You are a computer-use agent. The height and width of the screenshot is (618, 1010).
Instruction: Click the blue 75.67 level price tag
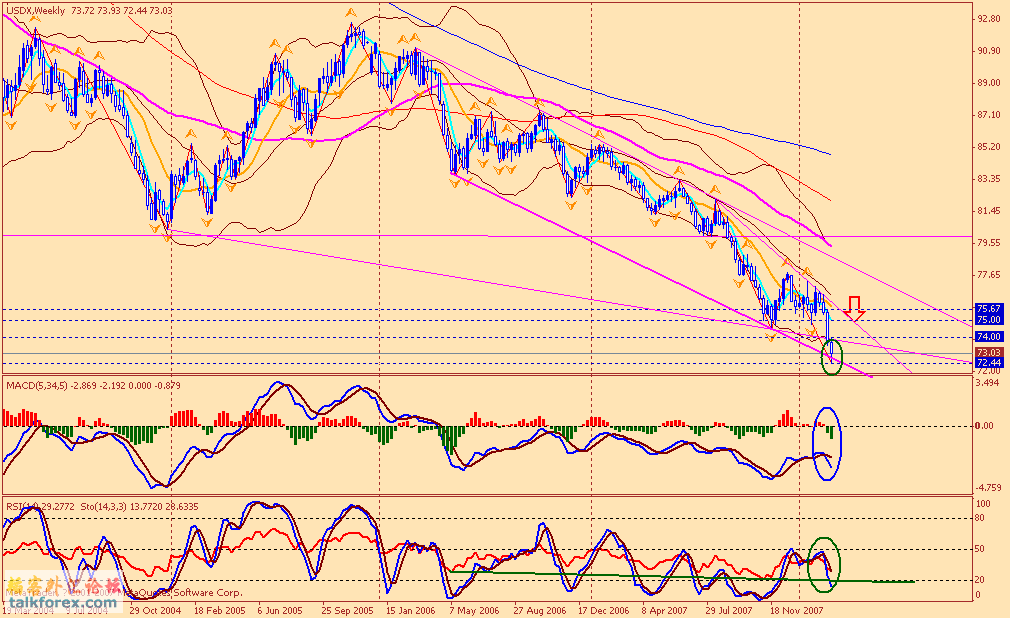click(x=989, y=309)
